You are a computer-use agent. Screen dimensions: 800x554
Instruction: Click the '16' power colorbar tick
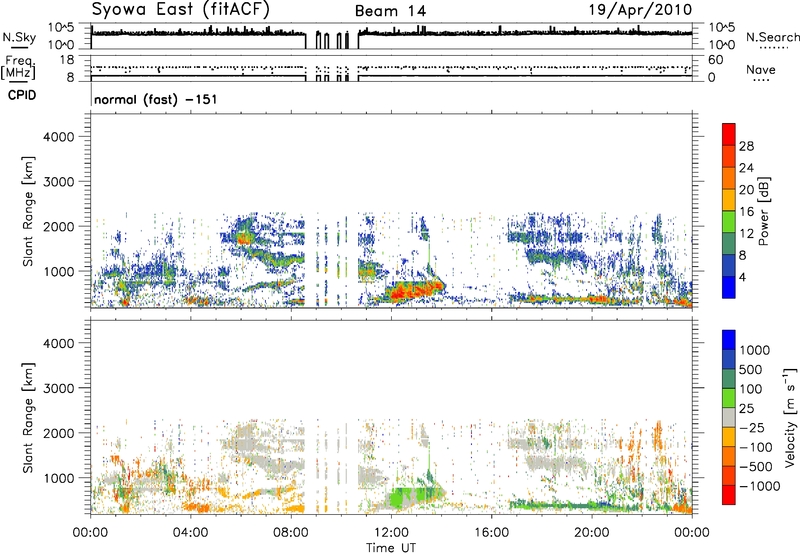(746, 212)
